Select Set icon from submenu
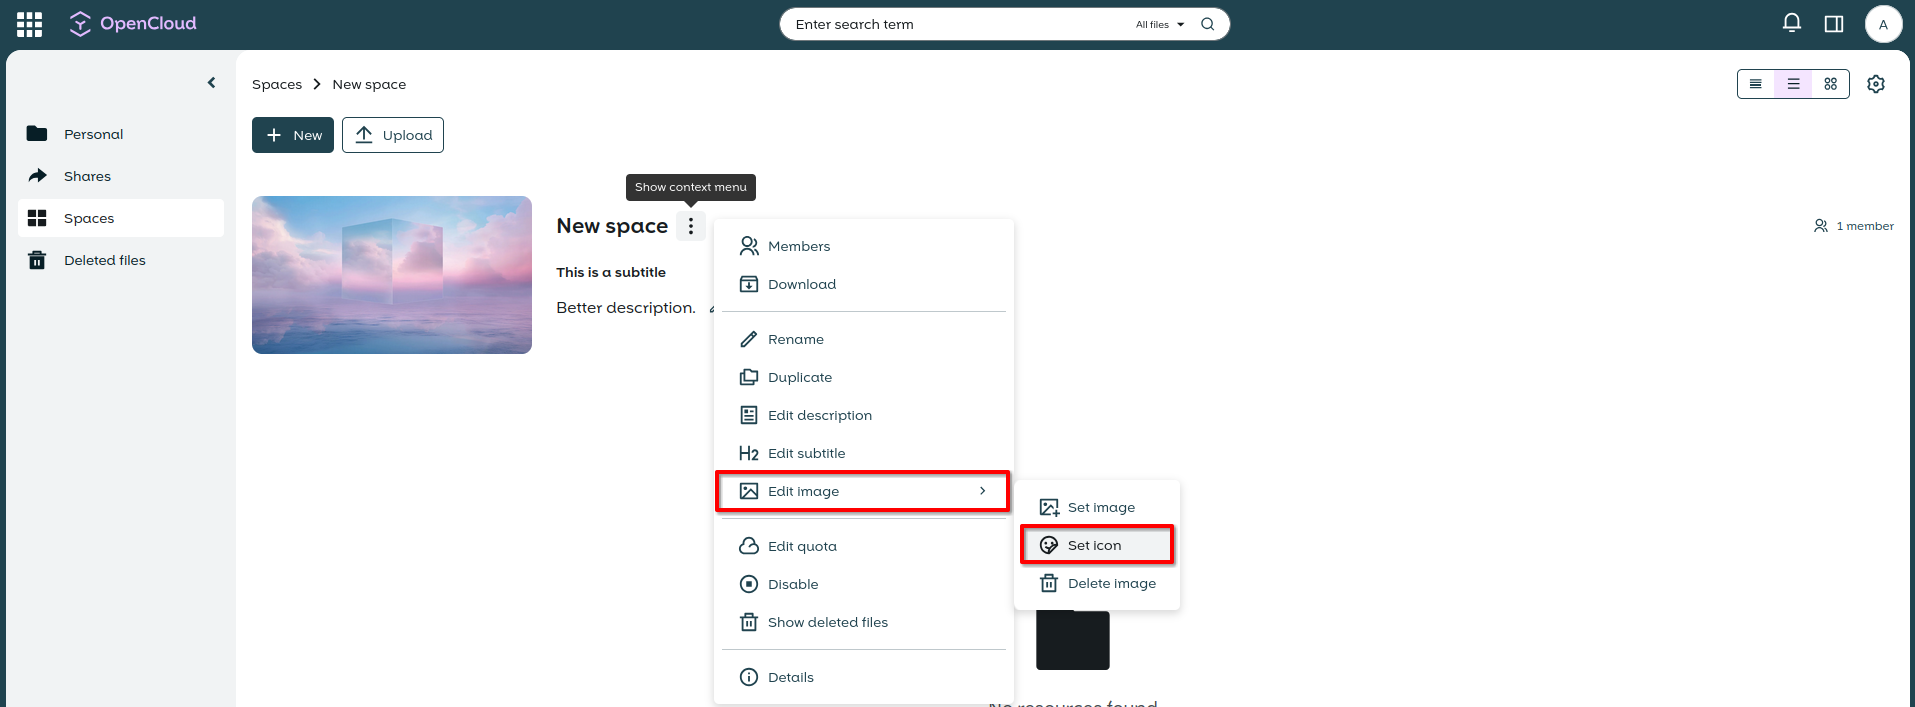This screenshot has width=1915, height=707. point(1096,545)
